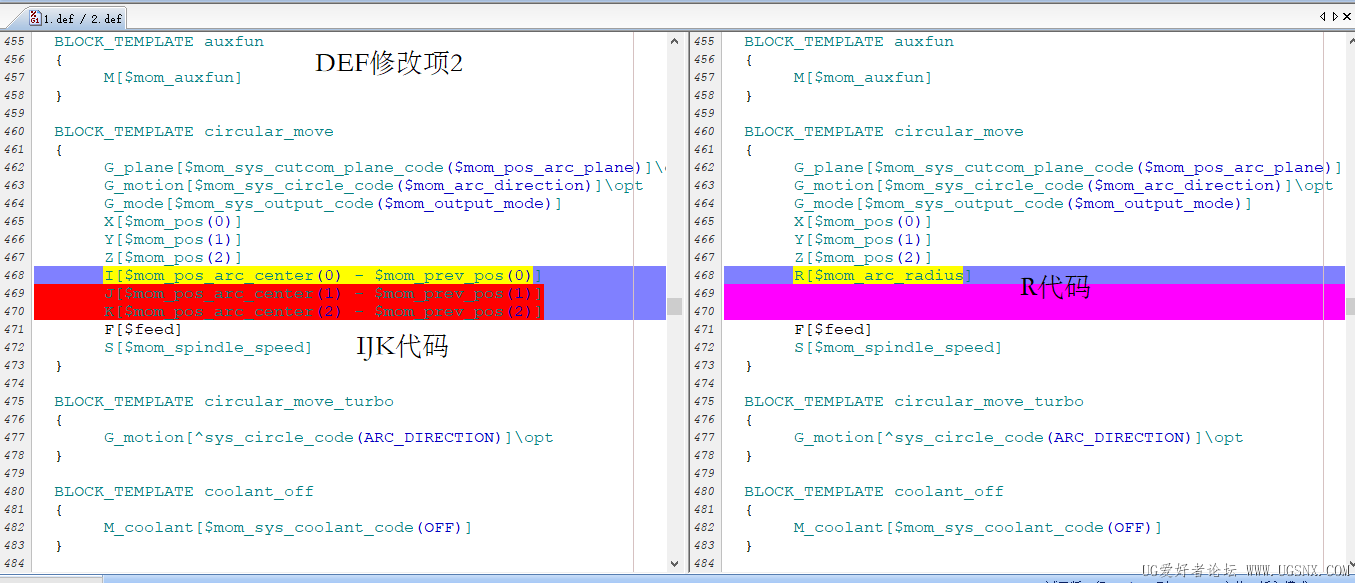Click BLOCK_TEMPLATE auxfun in the left pane
The height and width of the screenshot is (583, 1355).
point(159,41)
